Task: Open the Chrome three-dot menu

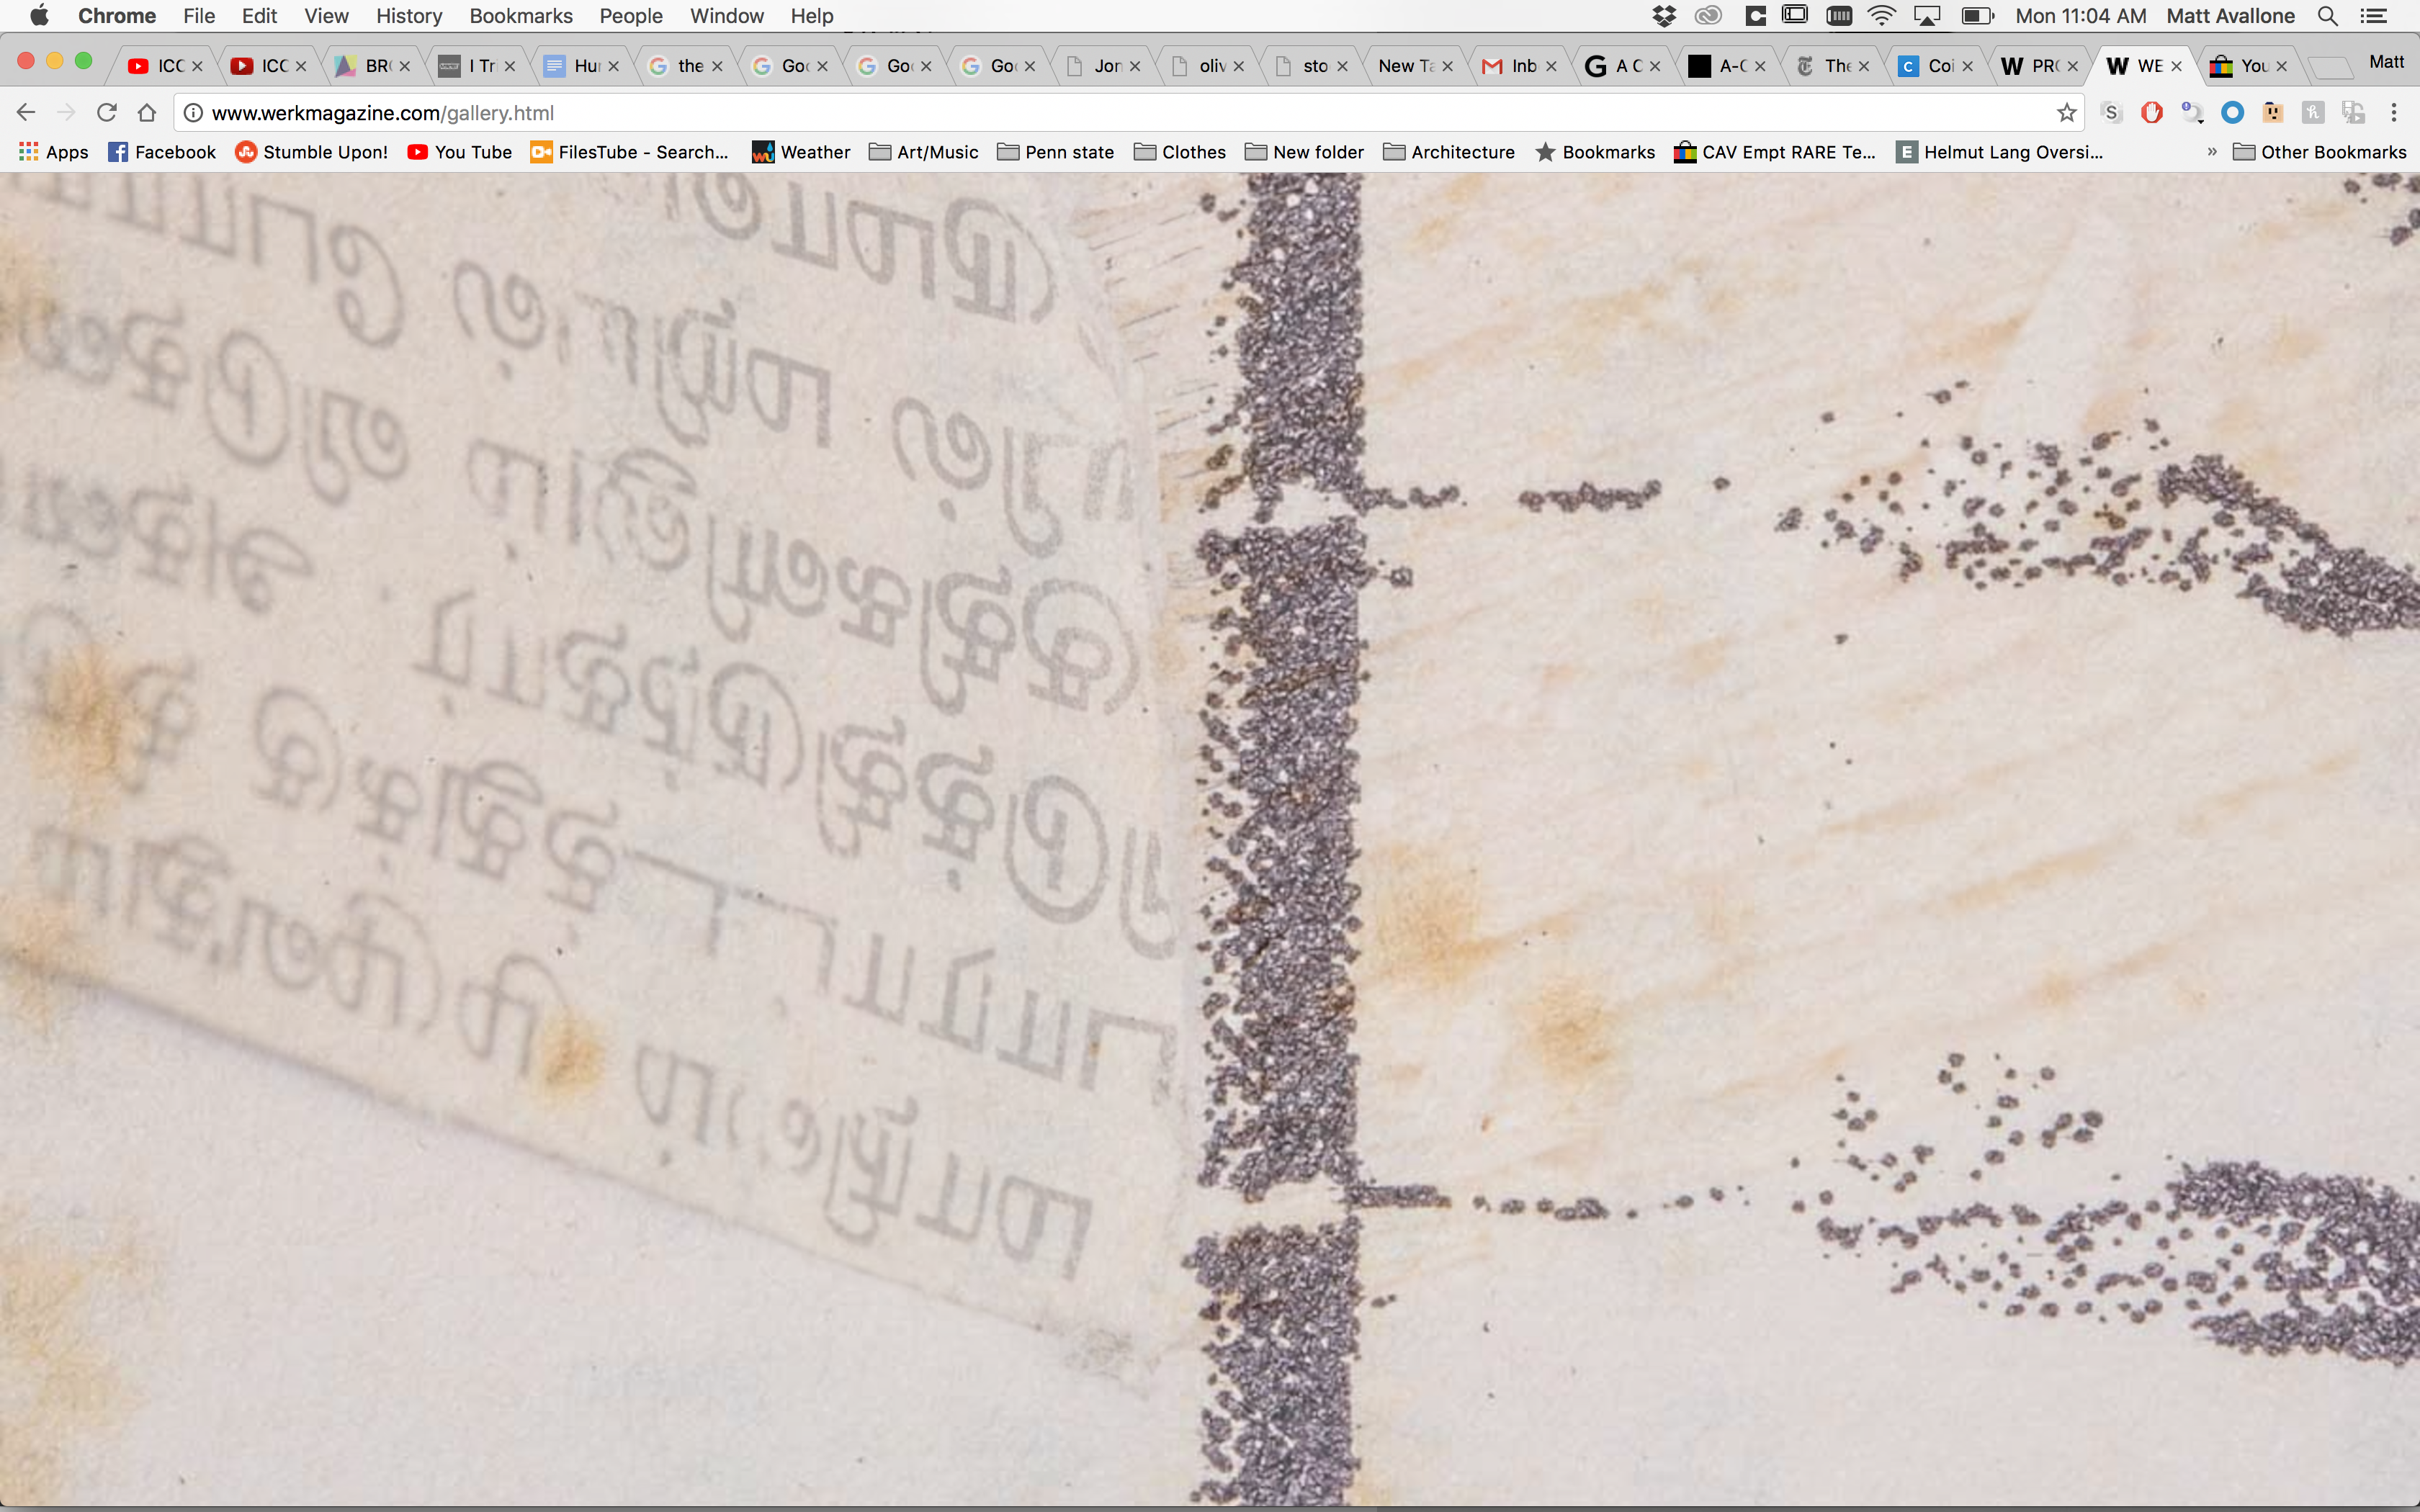Action: coord(2393,113)
